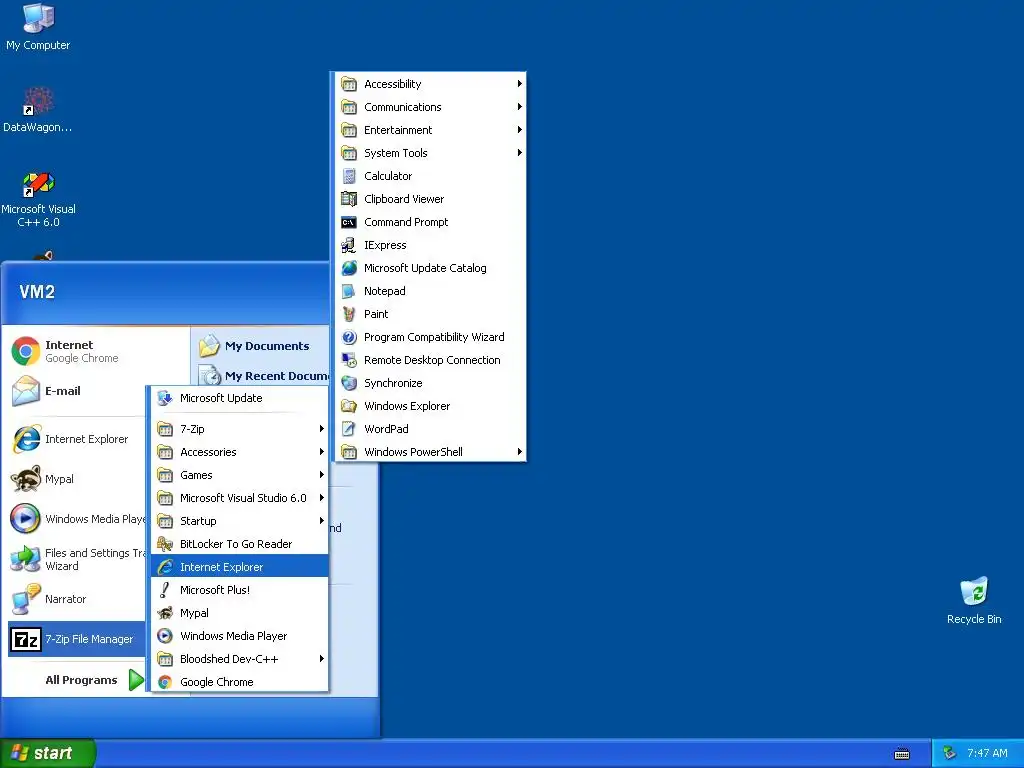Click Files and Settings Transfer Wizard icon
1024x768 pixels.
pos(25,559)
